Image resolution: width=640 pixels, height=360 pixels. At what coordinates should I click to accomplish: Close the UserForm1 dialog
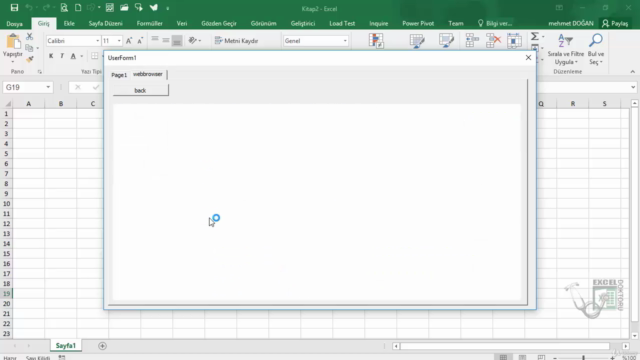pyautogui.click(x=528, y=58)
